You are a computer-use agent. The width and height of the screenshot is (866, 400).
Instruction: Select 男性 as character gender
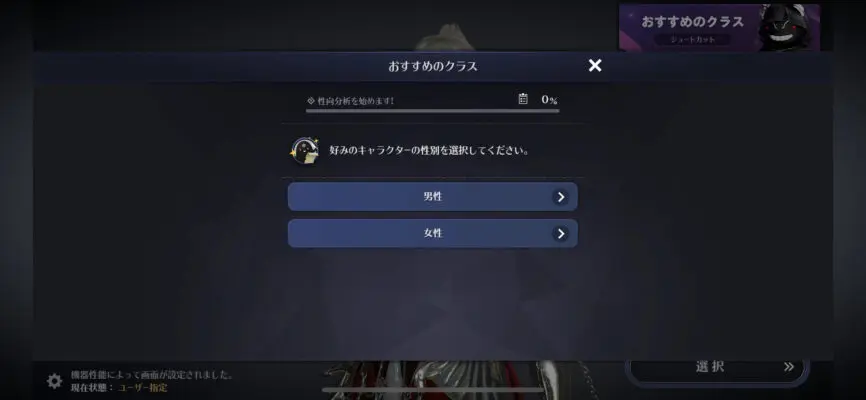(432, 197)
